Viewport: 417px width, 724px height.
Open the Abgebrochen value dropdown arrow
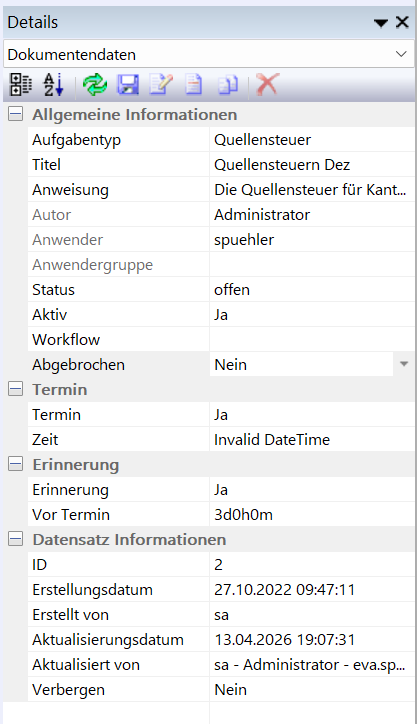coord(404,364)
